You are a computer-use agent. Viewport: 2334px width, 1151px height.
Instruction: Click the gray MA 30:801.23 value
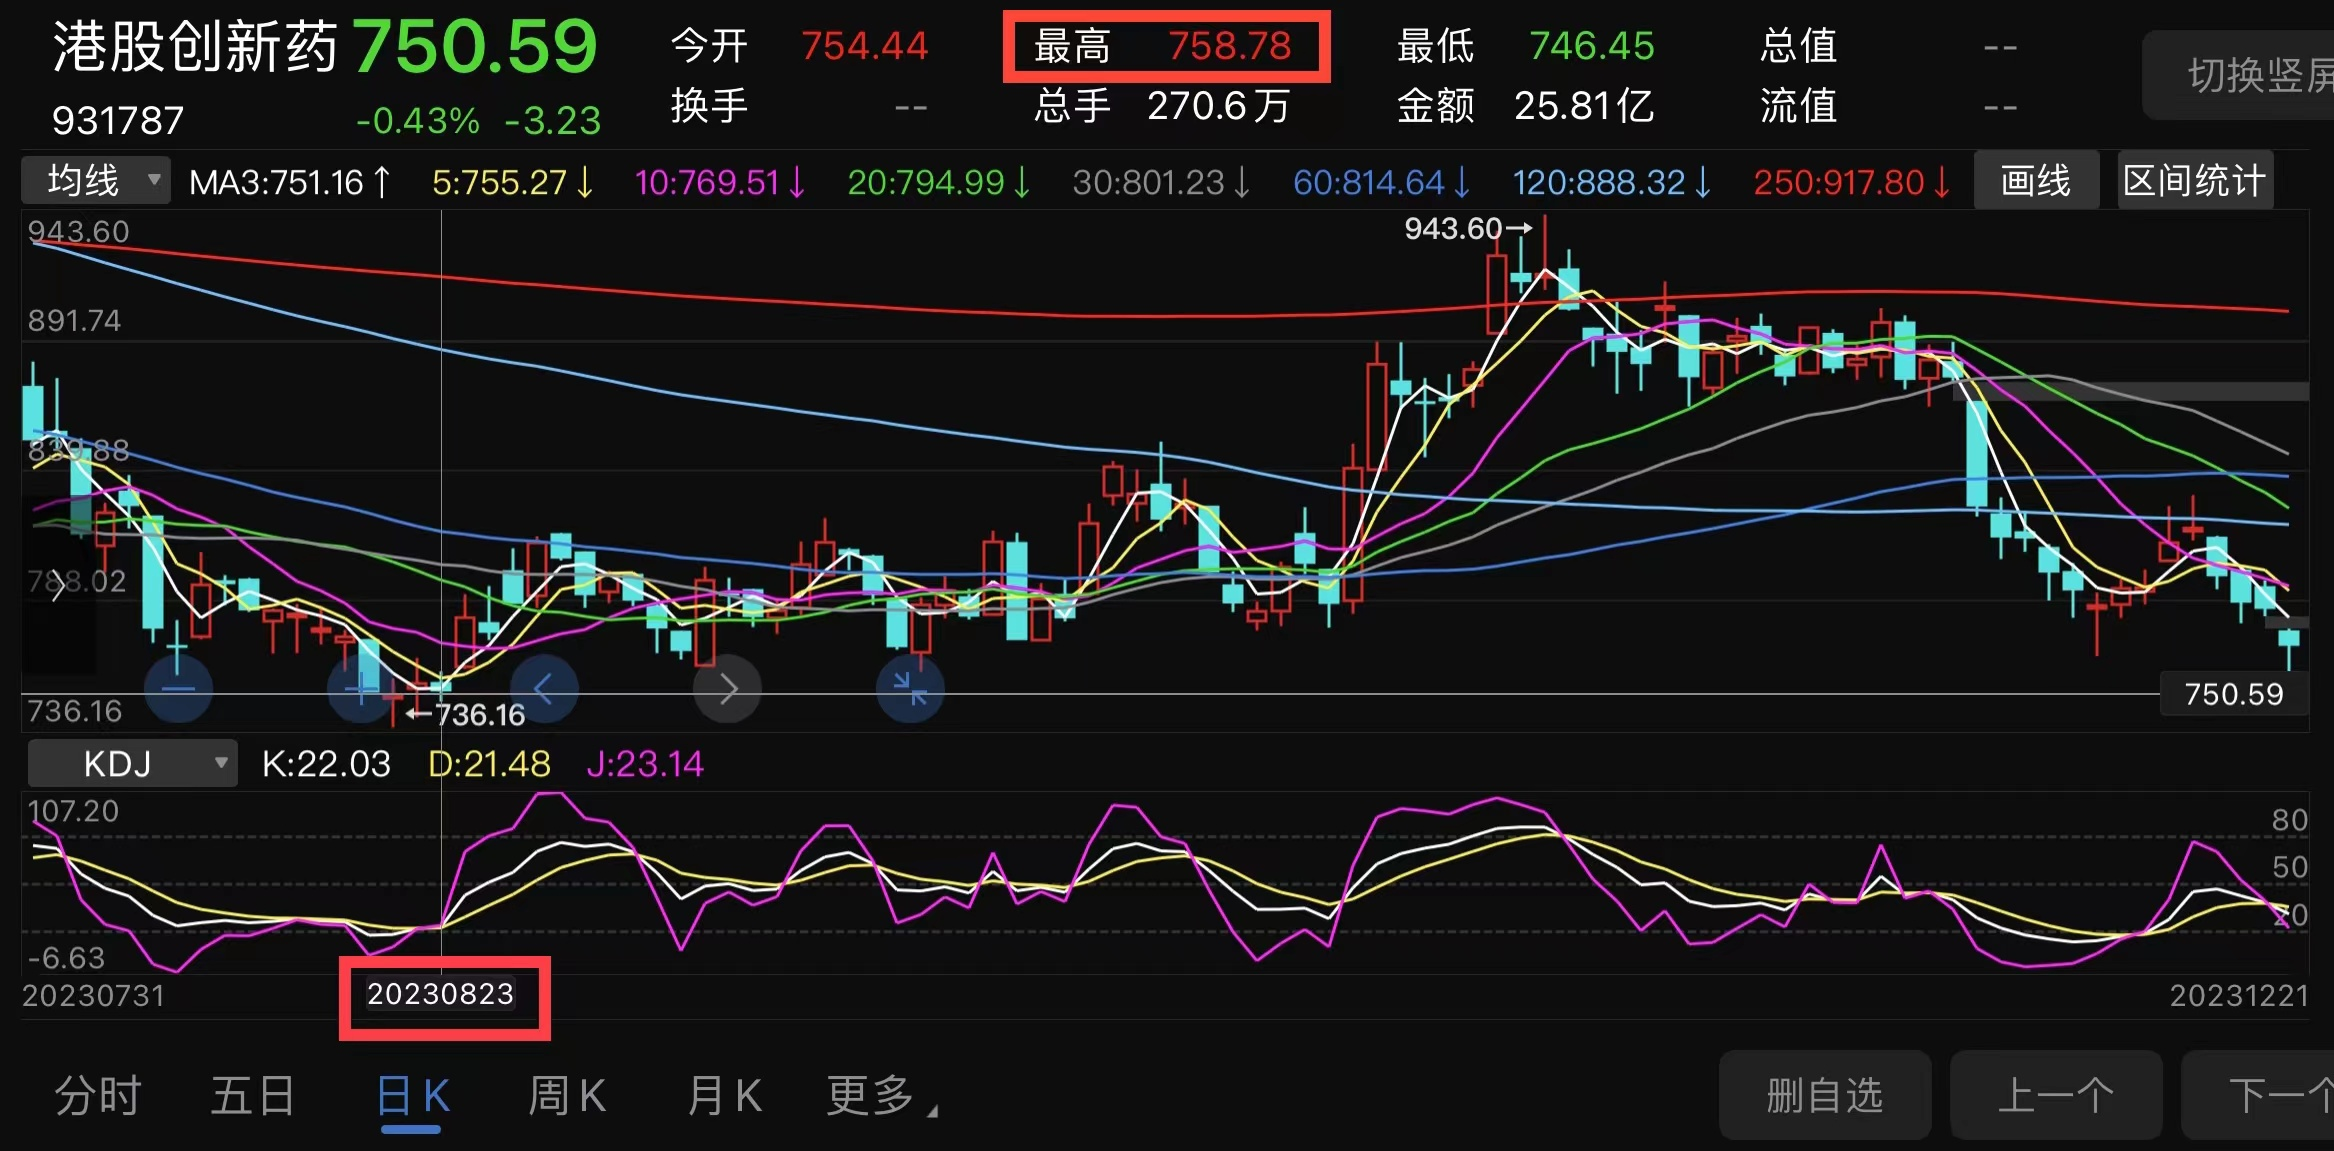point(1161,182)
